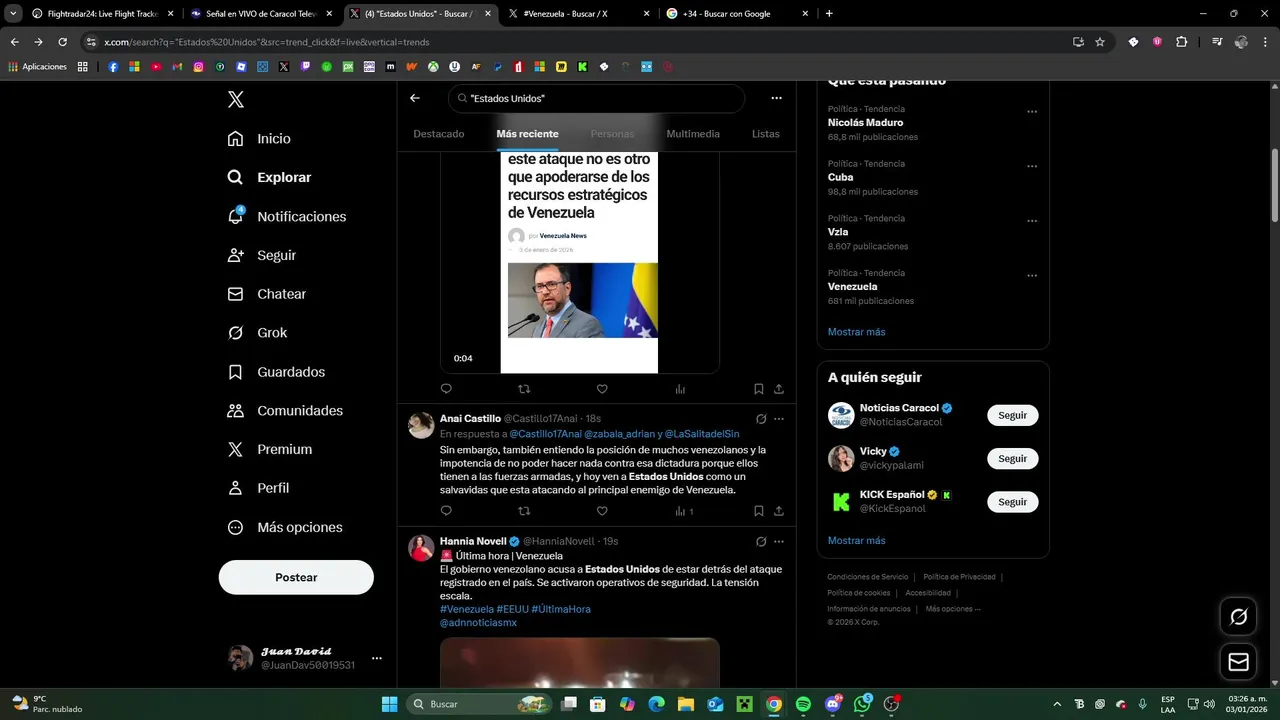
Task: Repost Anai Castillo's post
Action: [524, 511]
